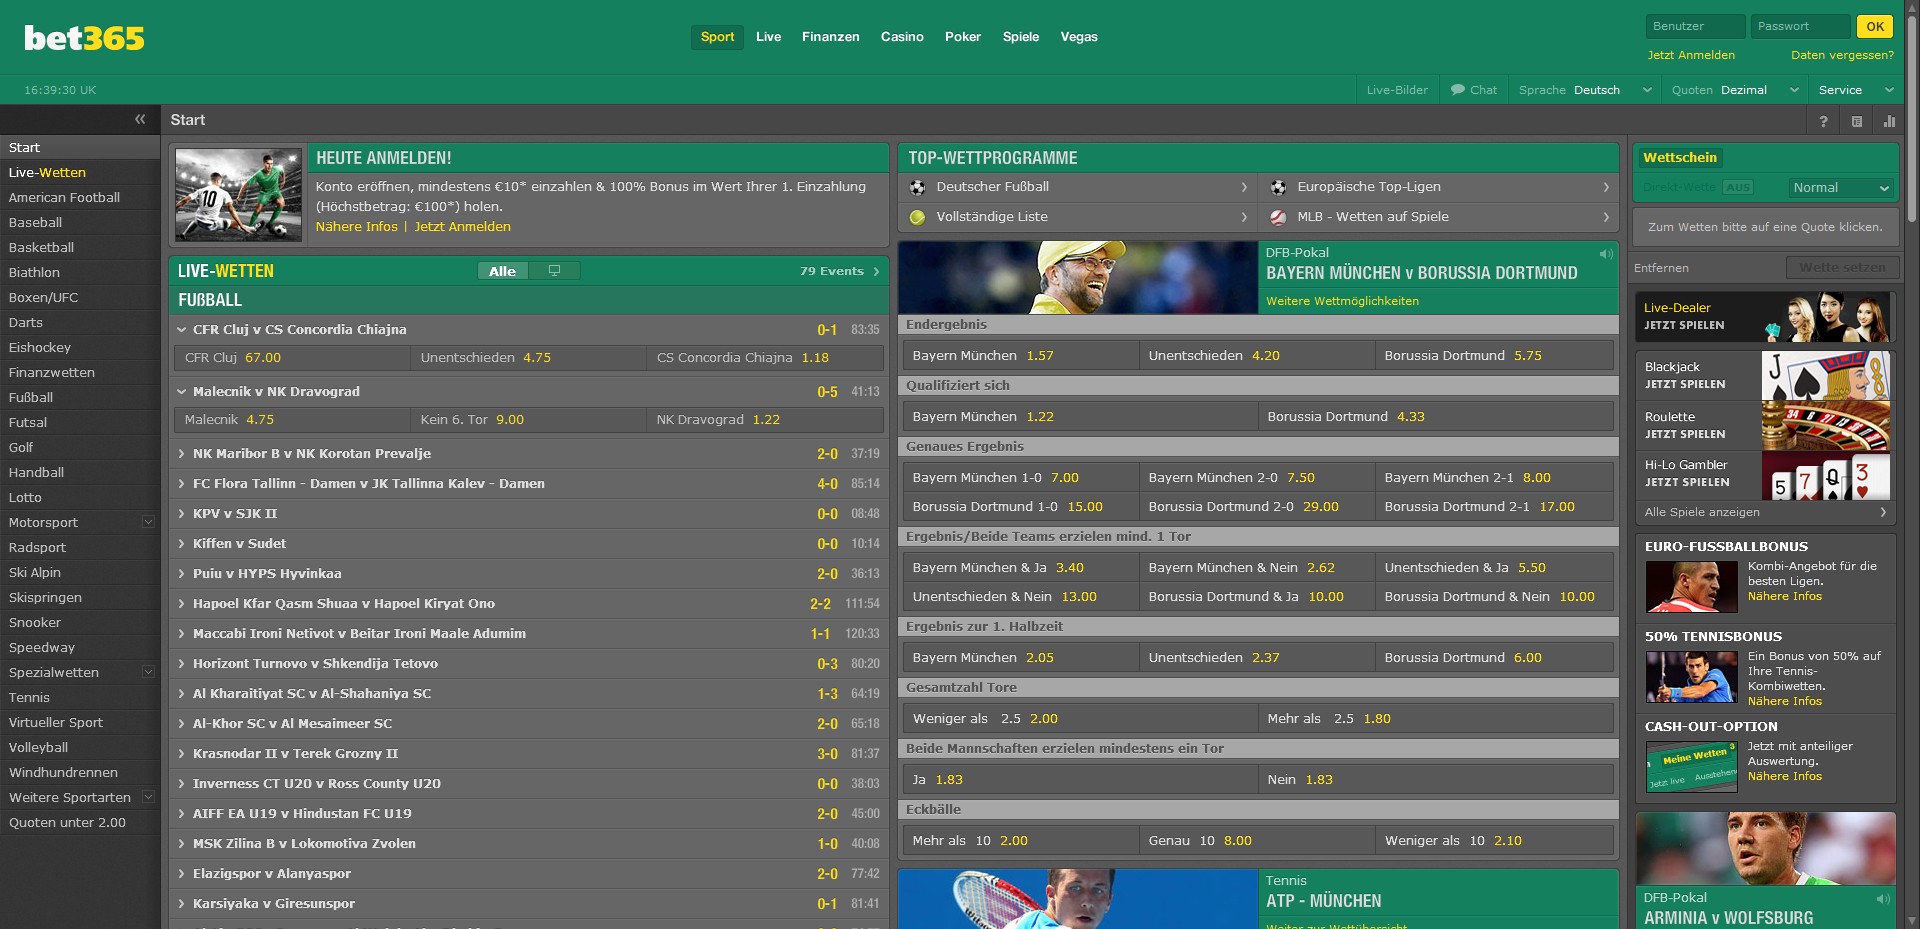The height and width of the screenshot is (929, 1920).
Task: Expand NK Maribor B v NK Korotan Prevalje
Action: click(182, 453)
